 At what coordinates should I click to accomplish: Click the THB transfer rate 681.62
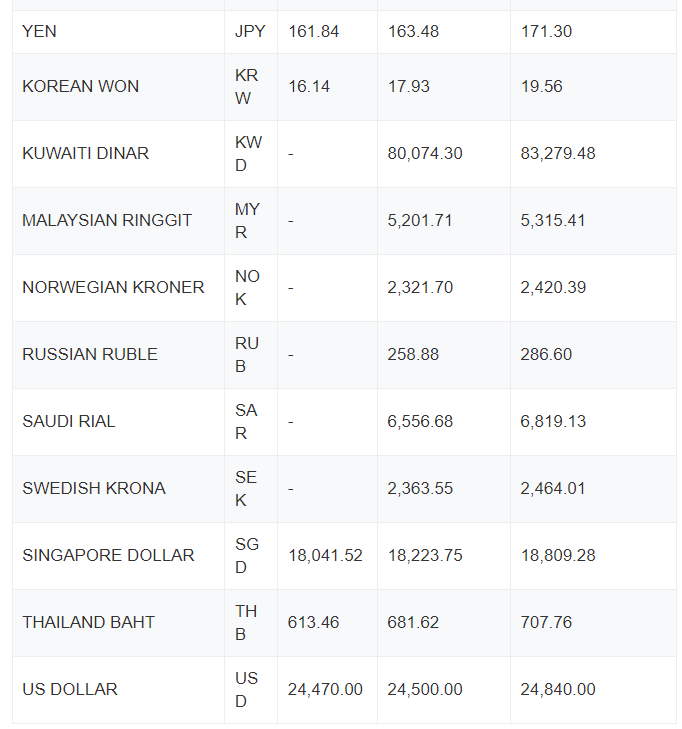click(413, 622)
